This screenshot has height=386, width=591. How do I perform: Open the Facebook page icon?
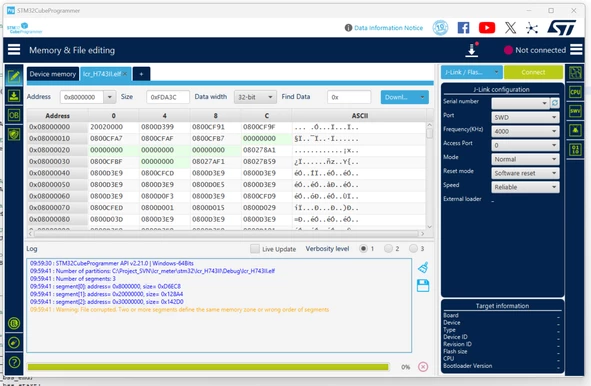pos(463,28)
